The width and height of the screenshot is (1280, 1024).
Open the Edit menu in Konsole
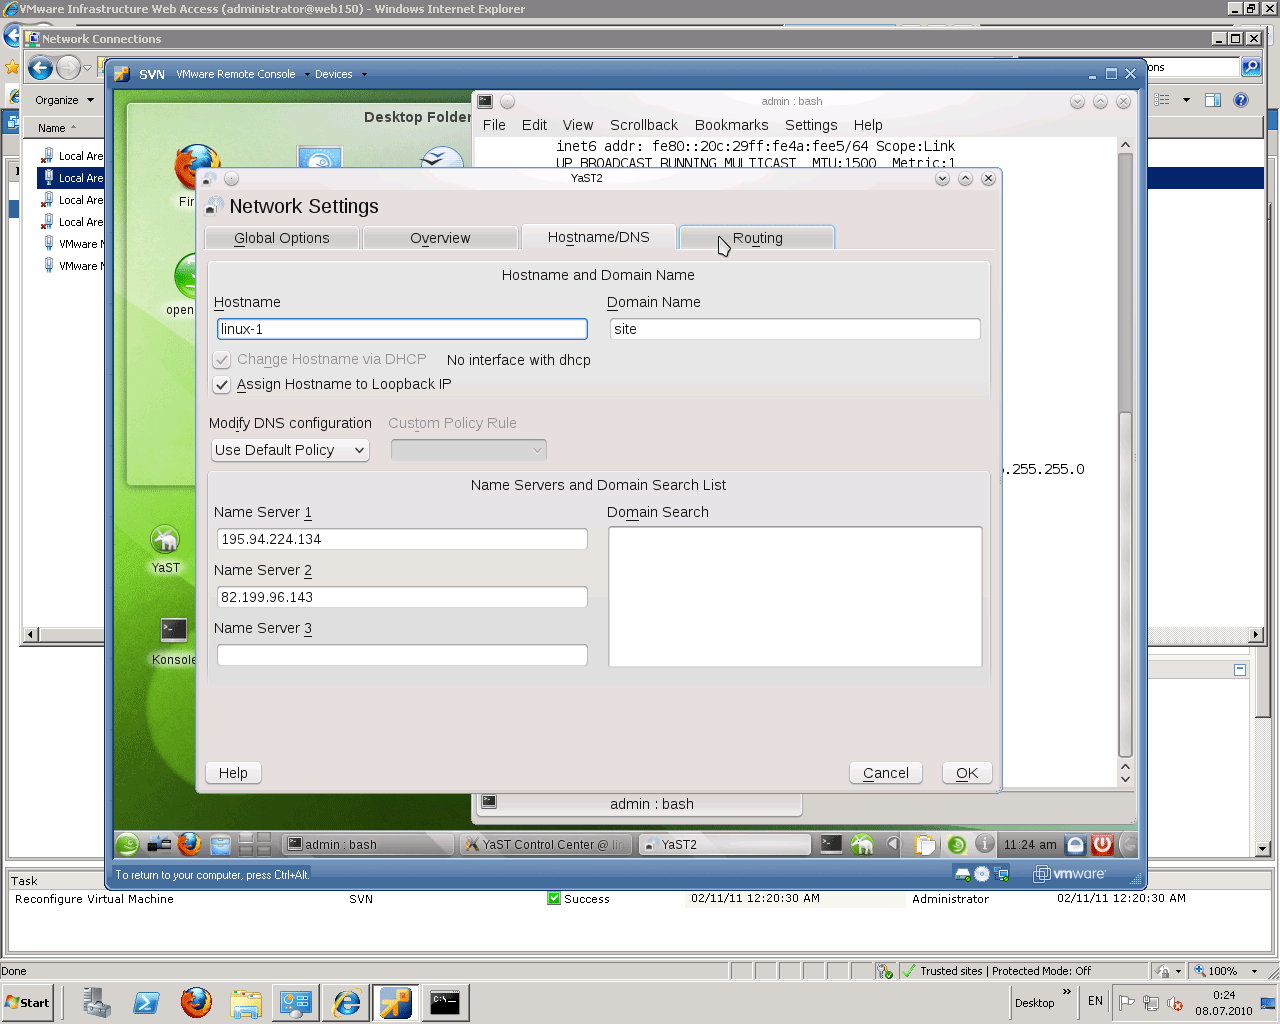pos(534,125)
